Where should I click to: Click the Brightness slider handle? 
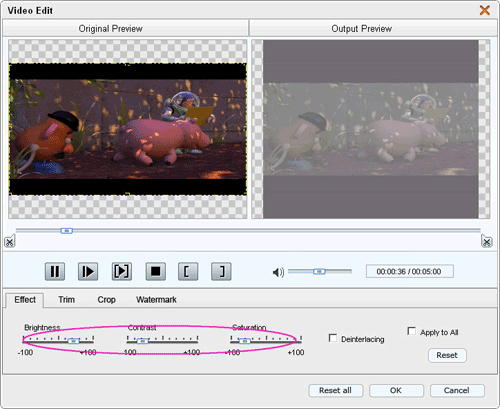point(73,341)
